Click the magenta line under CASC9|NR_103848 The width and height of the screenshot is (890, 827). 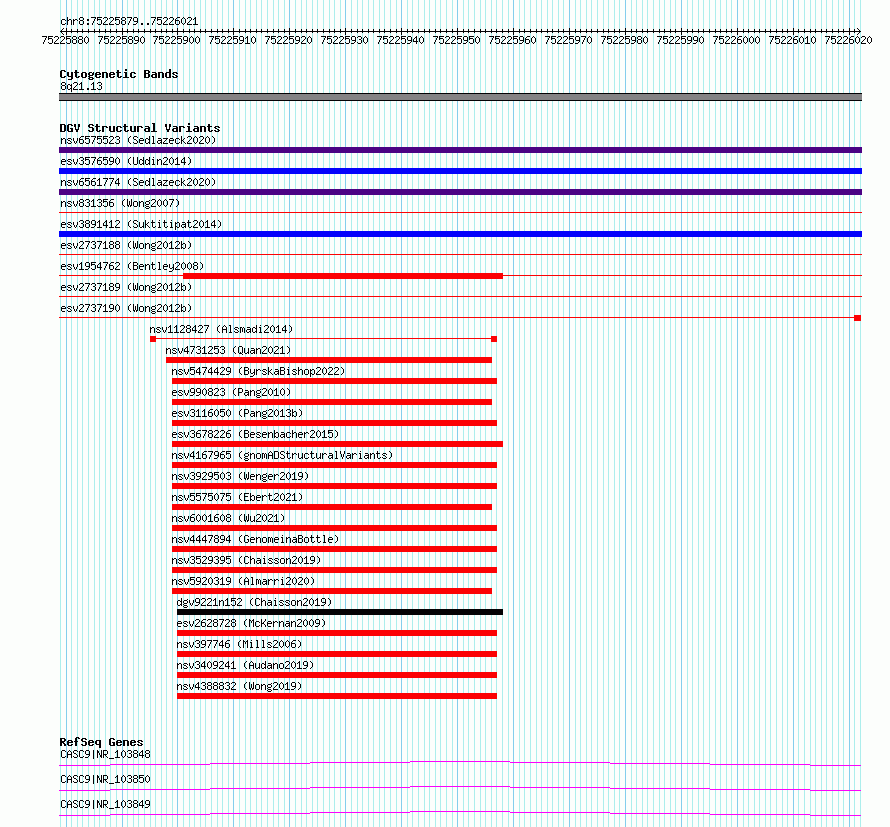coord(460,763)
